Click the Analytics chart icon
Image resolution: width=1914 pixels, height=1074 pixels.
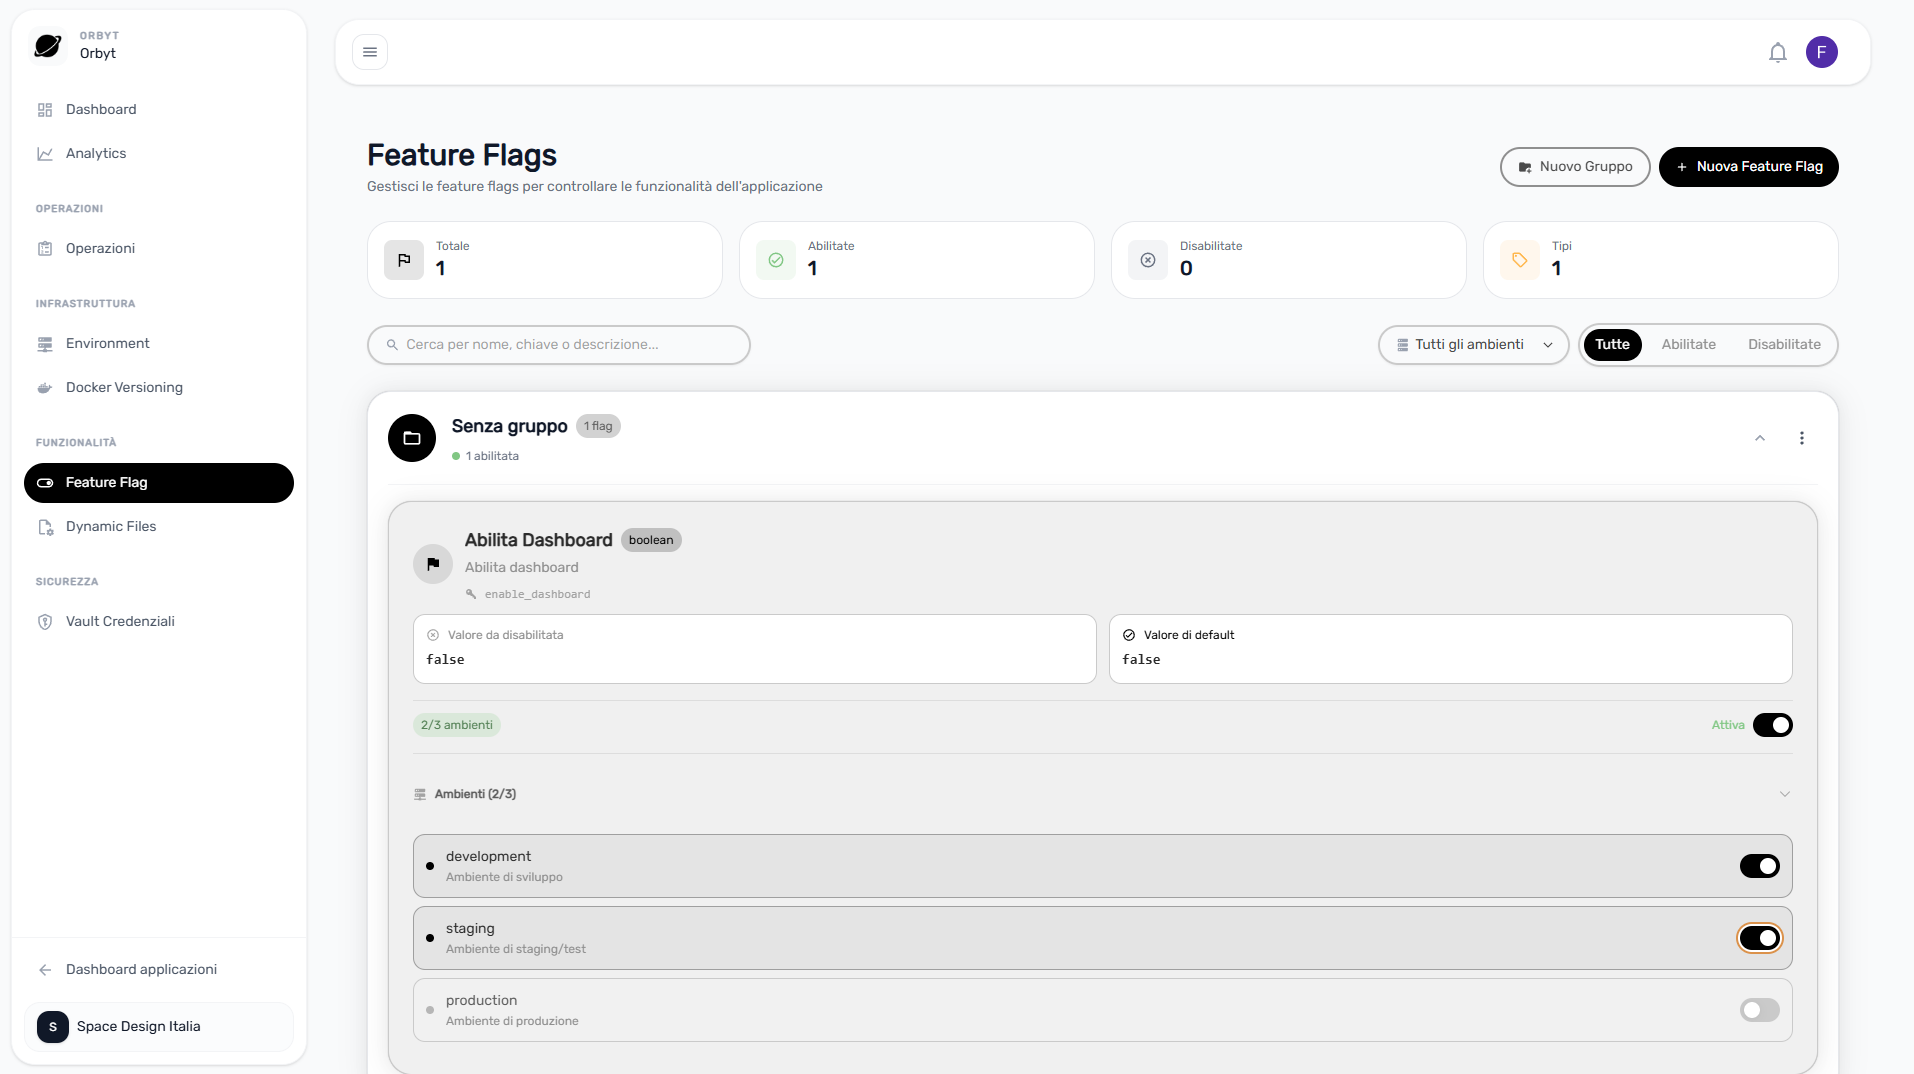click(45, 154)
